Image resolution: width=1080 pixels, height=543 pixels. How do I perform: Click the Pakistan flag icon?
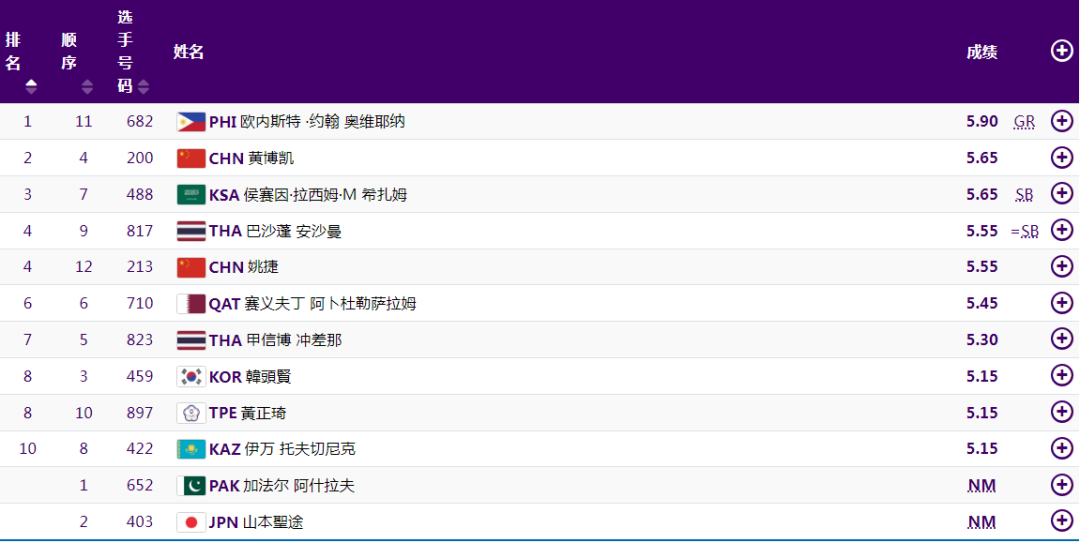pos(191,486)
